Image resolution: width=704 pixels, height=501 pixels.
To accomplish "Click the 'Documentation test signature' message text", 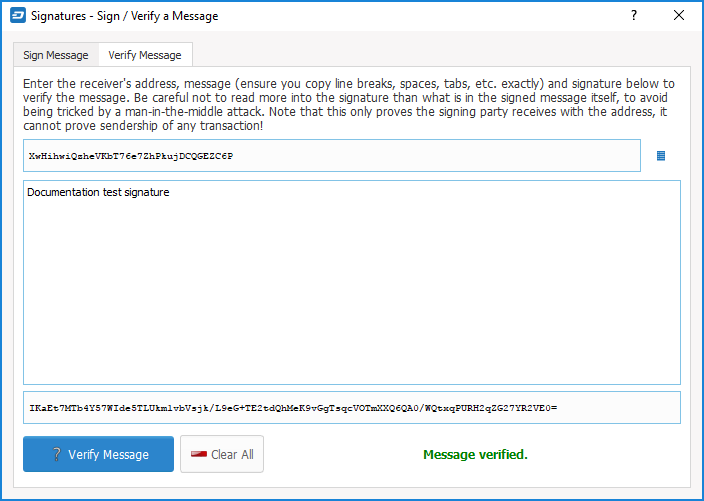I will tap(98, 192).
